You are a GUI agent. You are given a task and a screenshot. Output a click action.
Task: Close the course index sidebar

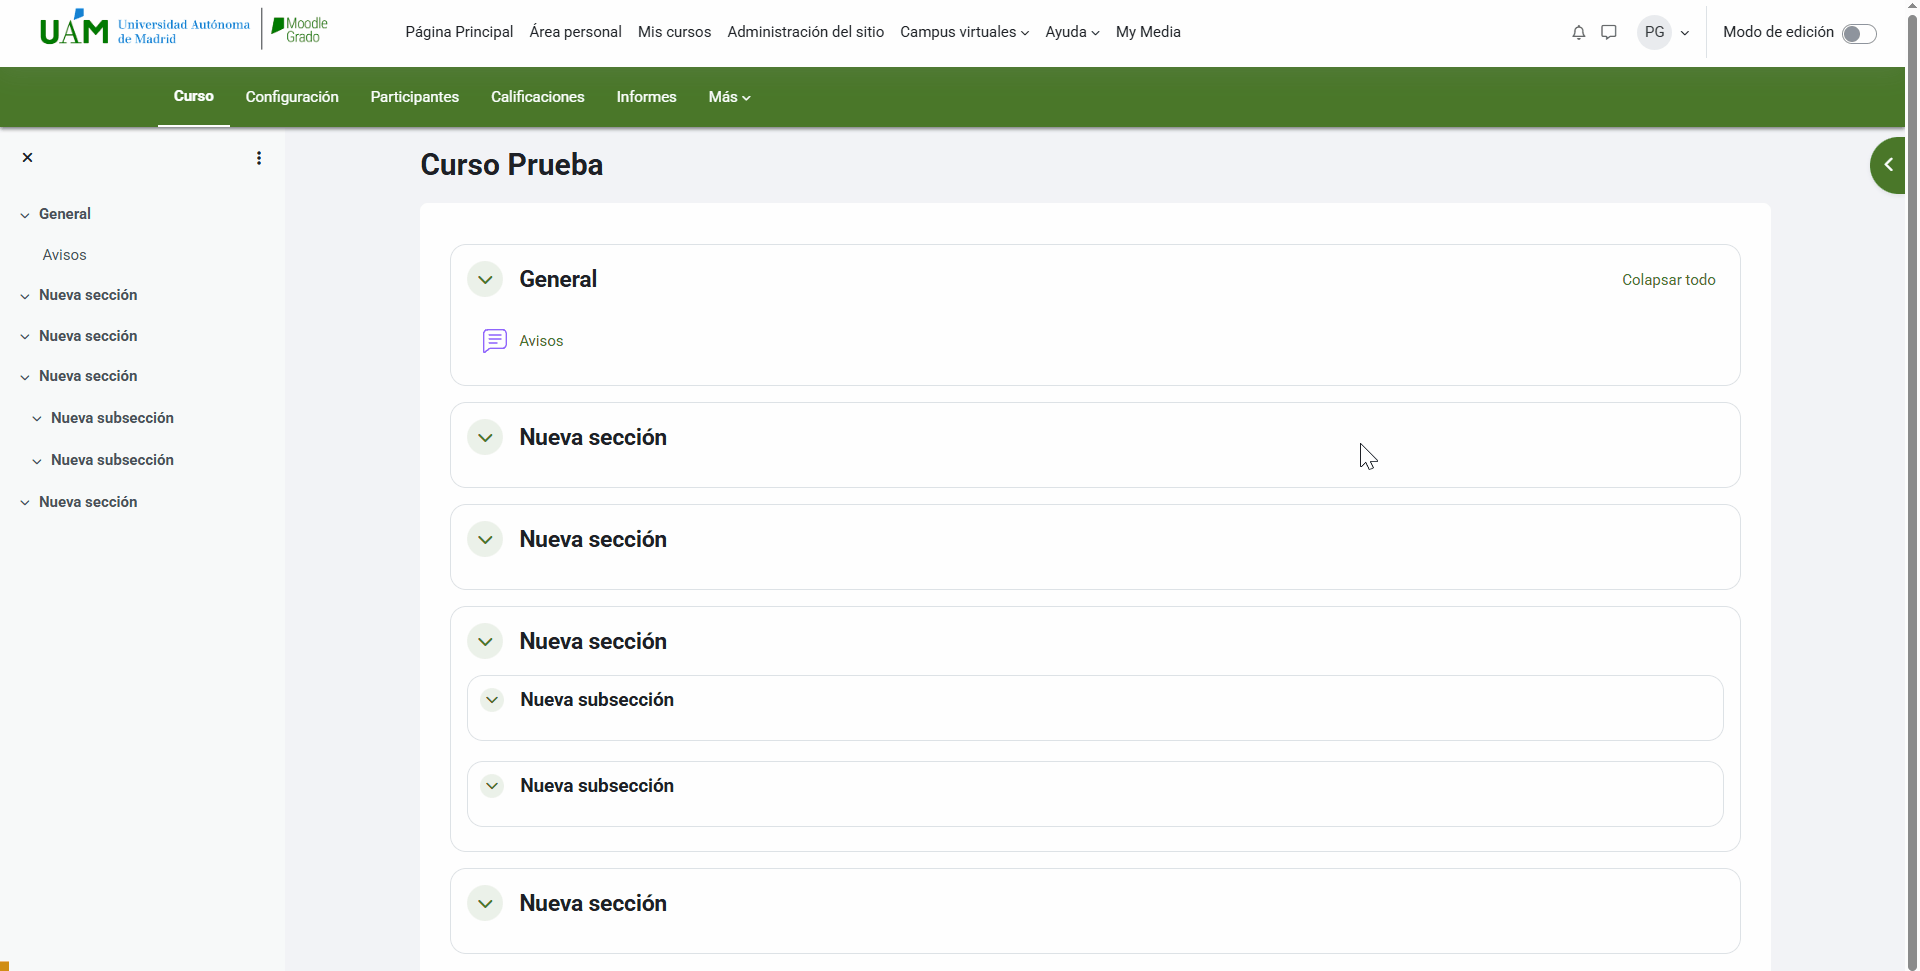(28, 158)
